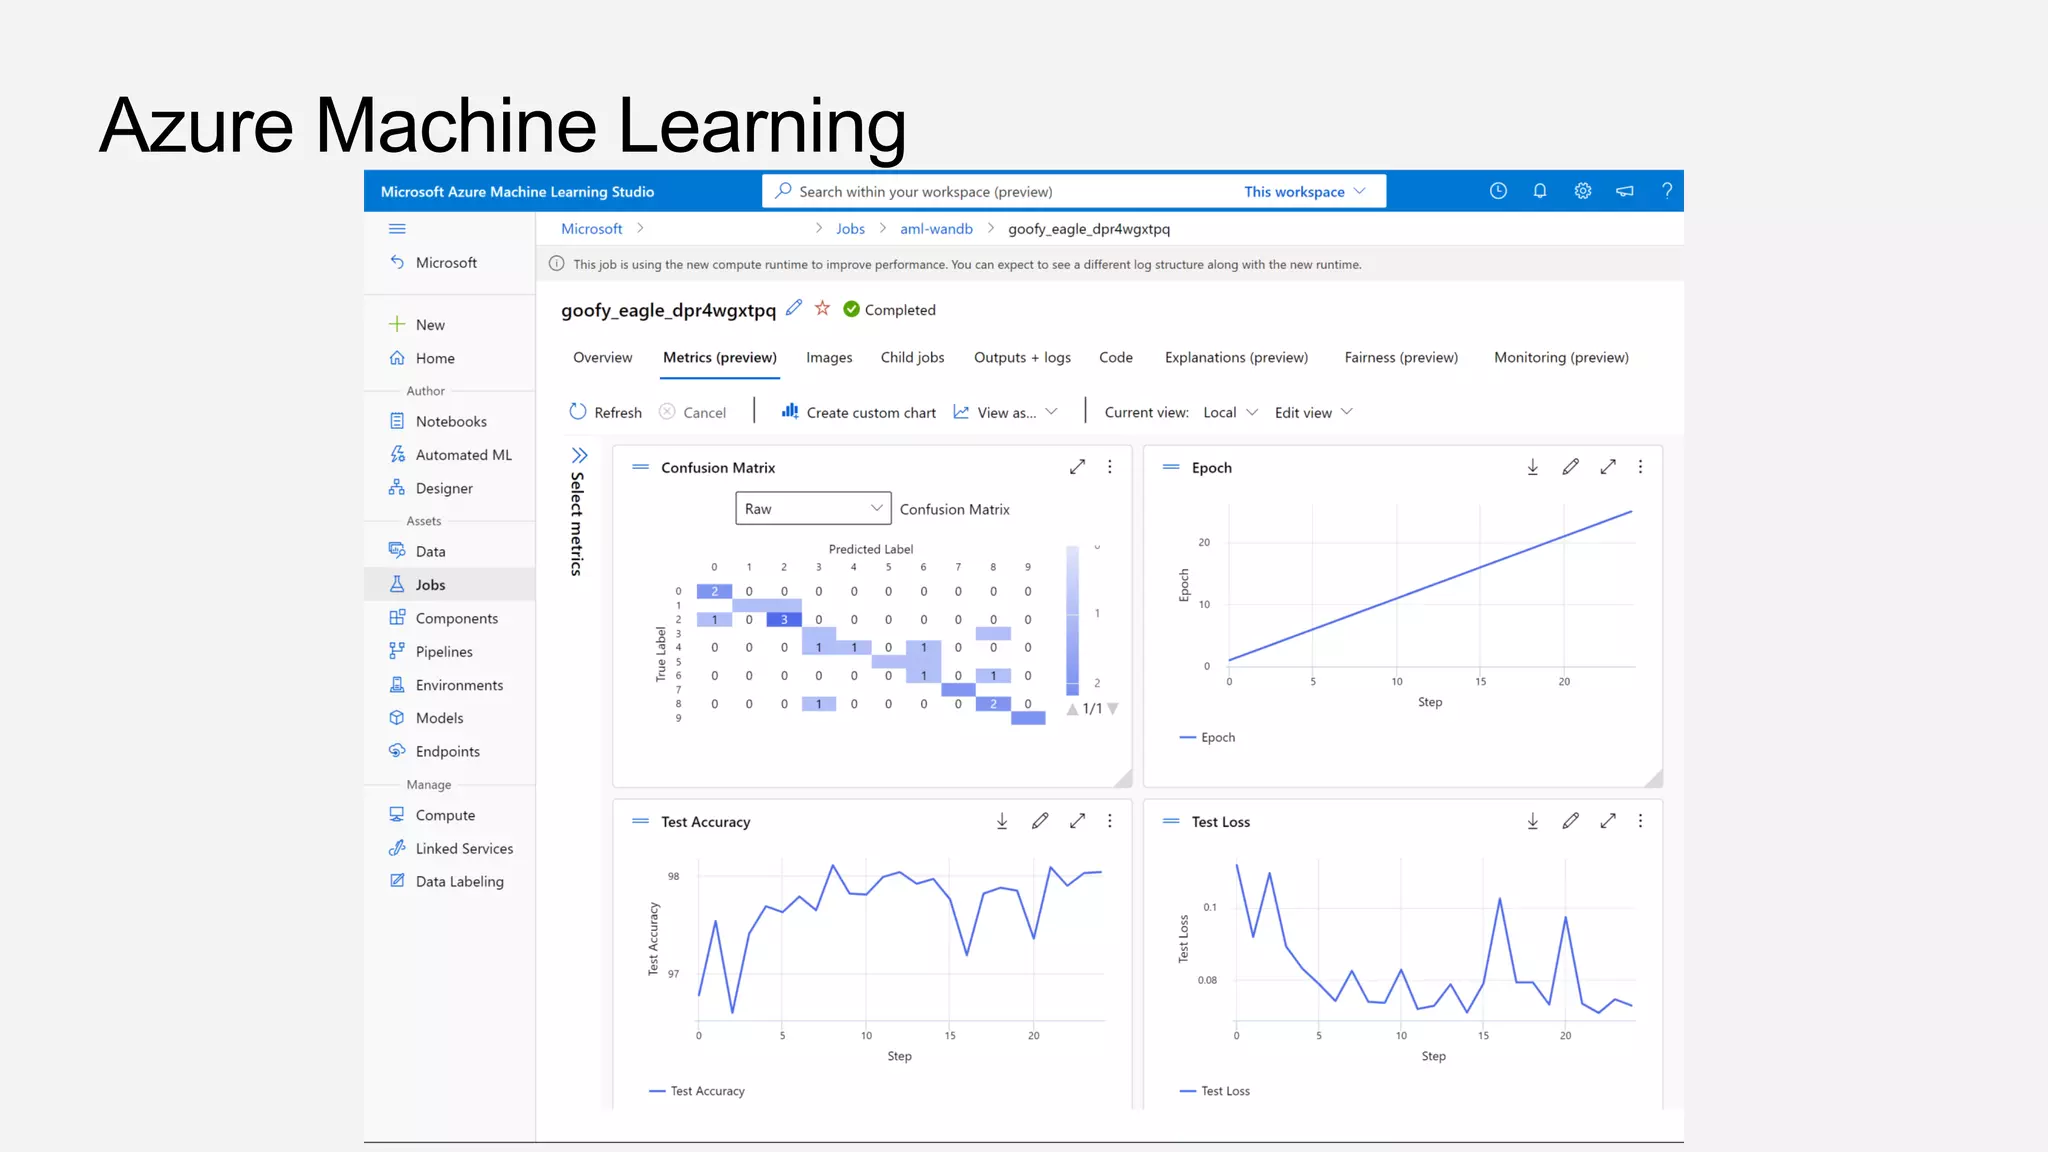Open the Current view Local dropdown

pos(1230,412)
